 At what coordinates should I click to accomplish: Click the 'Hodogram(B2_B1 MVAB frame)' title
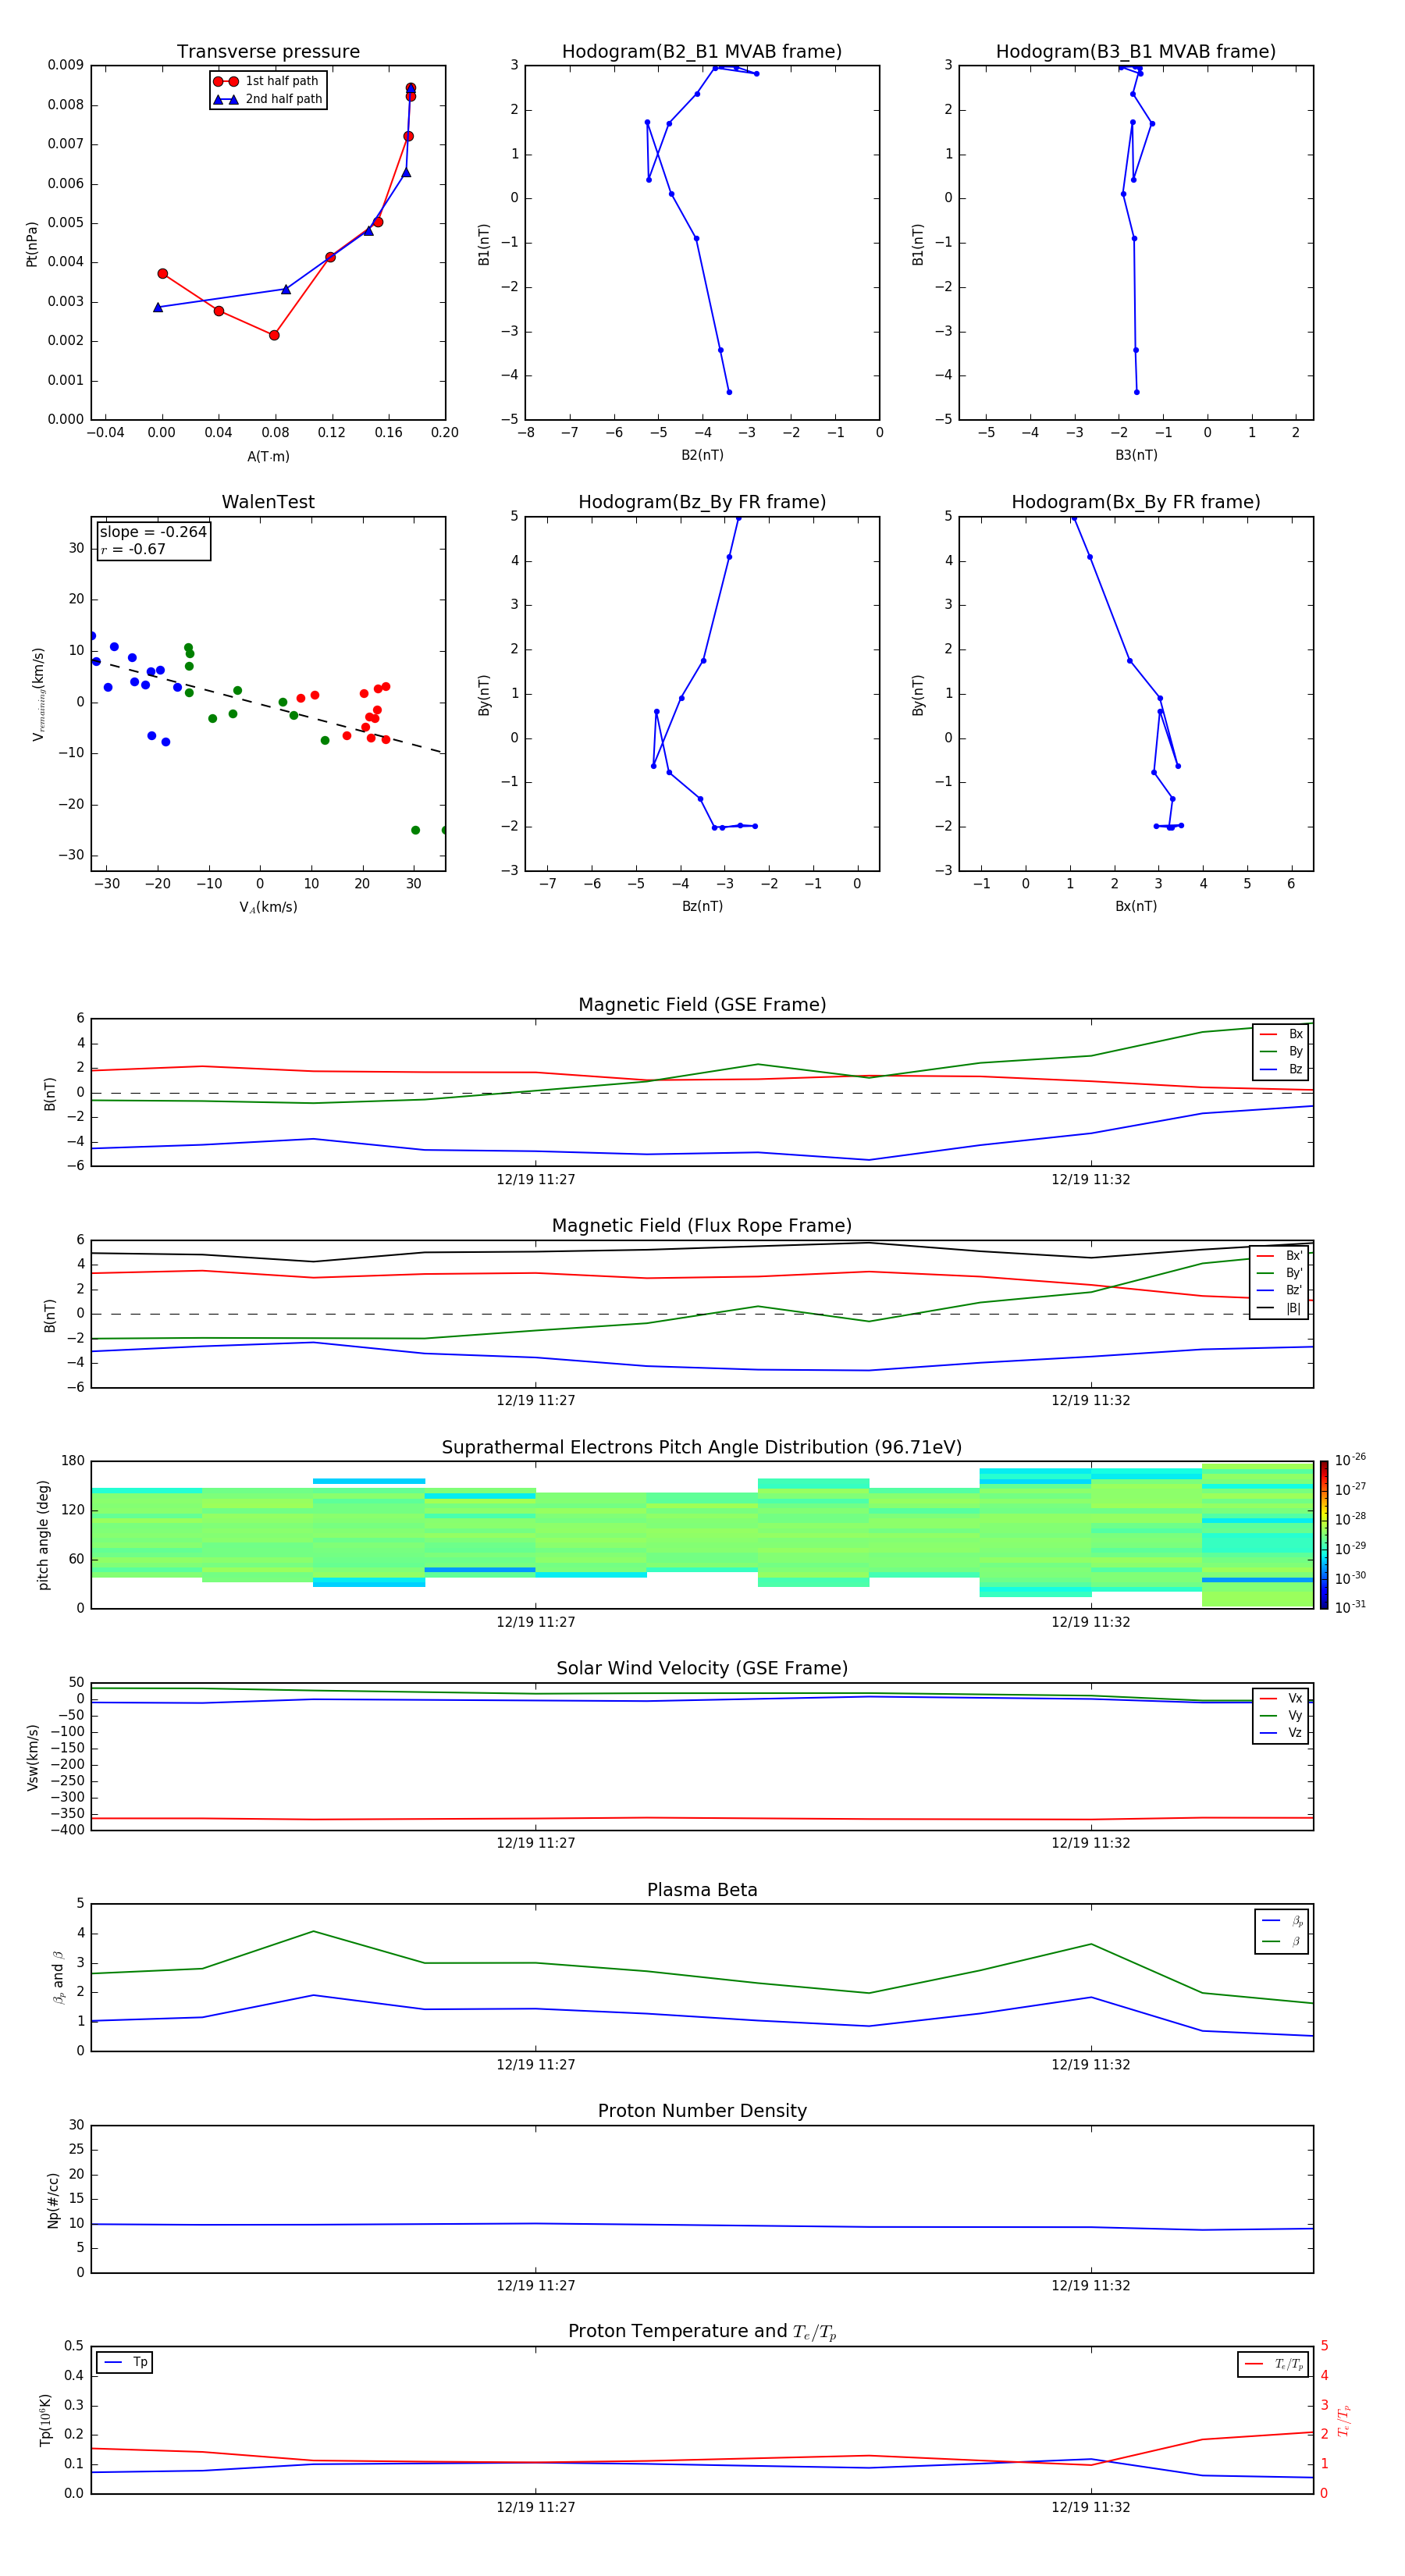pyautogui.click(x=702, y=52)
